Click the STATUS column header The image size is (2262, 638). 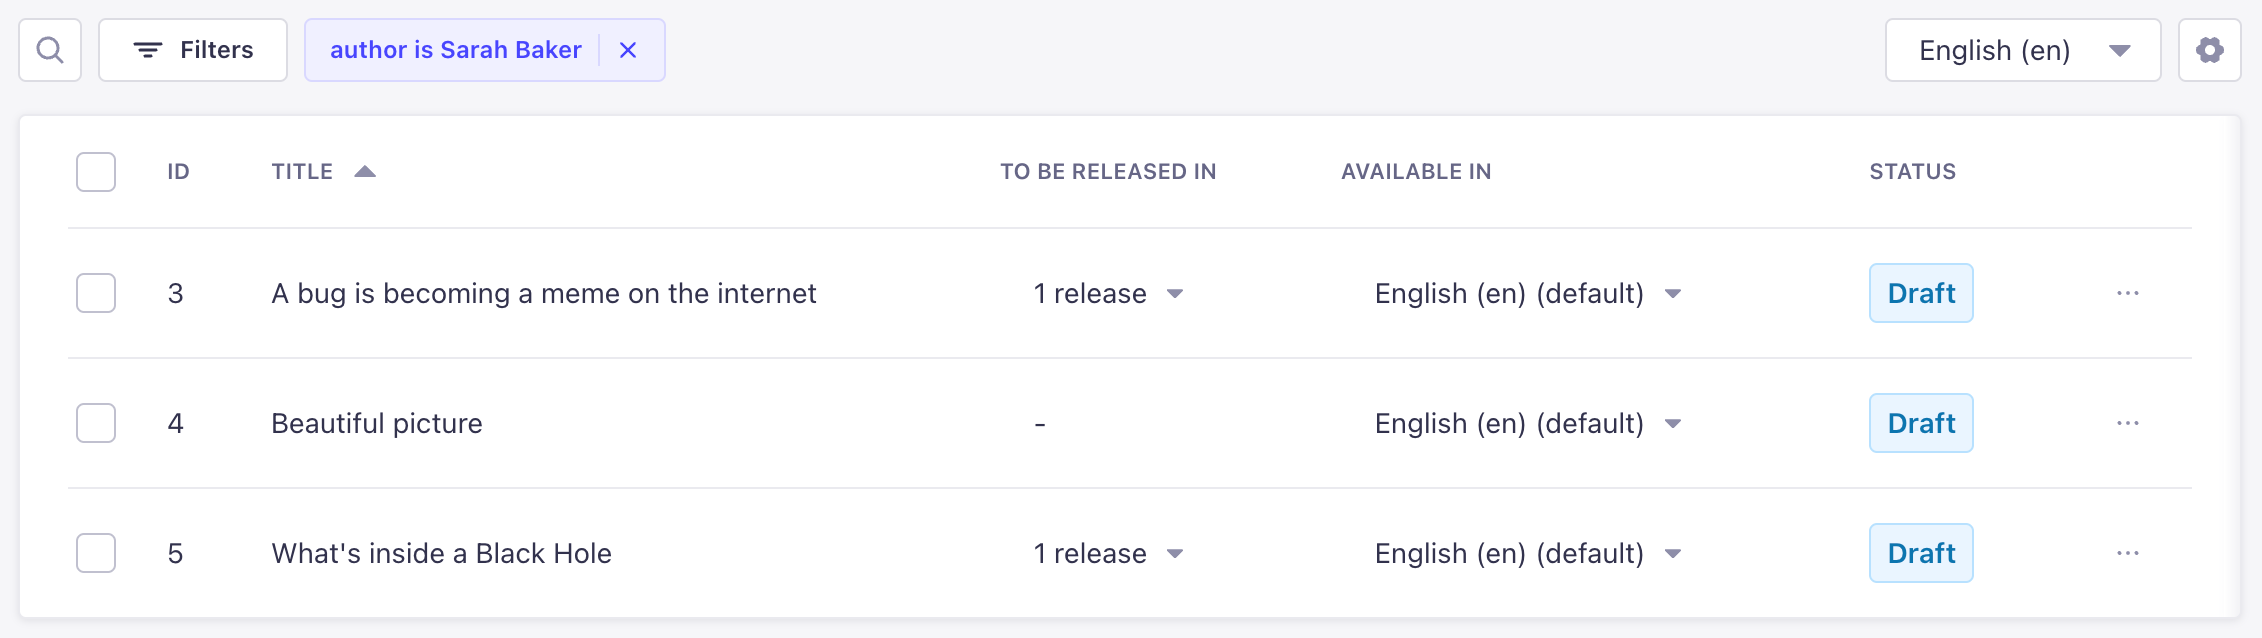click(1912, 171)
